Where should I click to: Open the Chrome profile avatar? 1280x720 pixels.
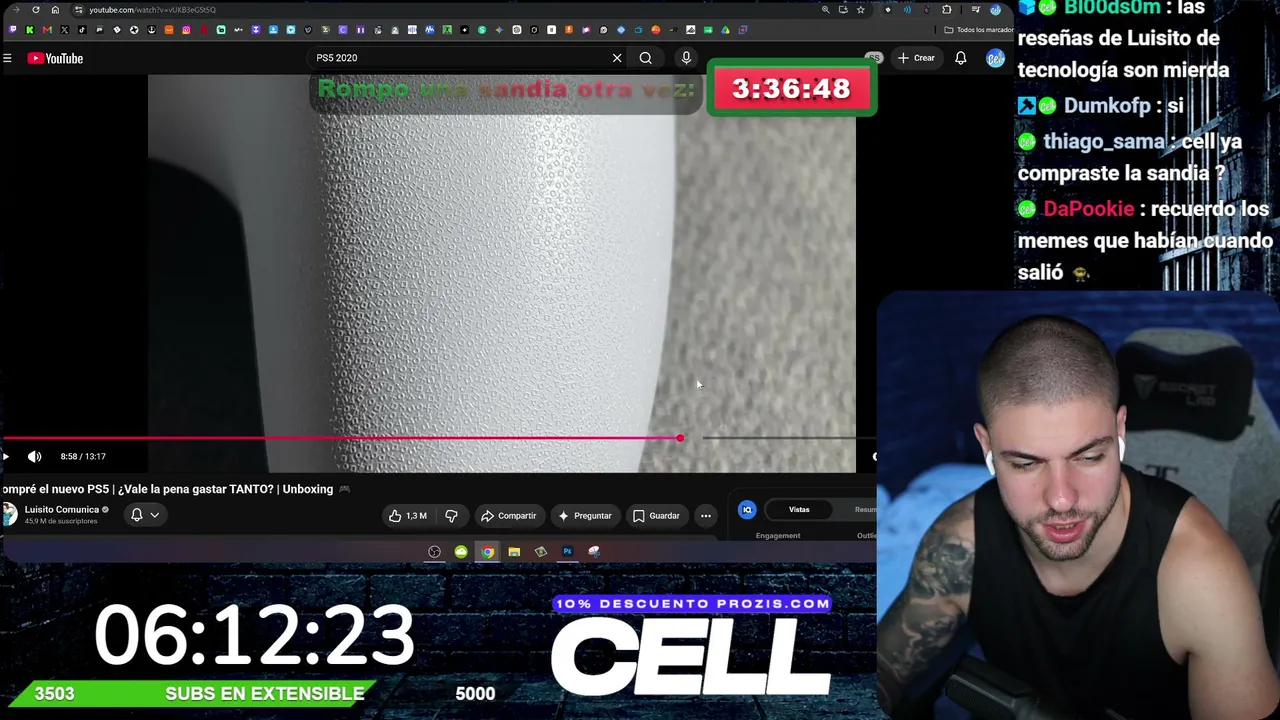995,10
